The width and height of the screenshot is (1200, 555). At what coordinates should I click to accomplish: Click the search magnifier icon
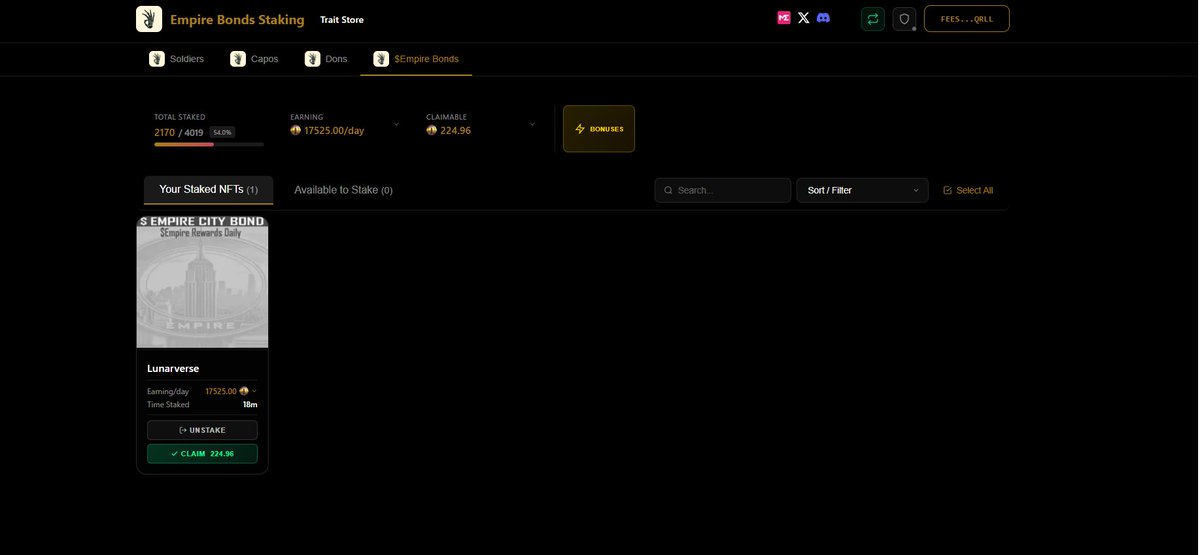point(668,190)
